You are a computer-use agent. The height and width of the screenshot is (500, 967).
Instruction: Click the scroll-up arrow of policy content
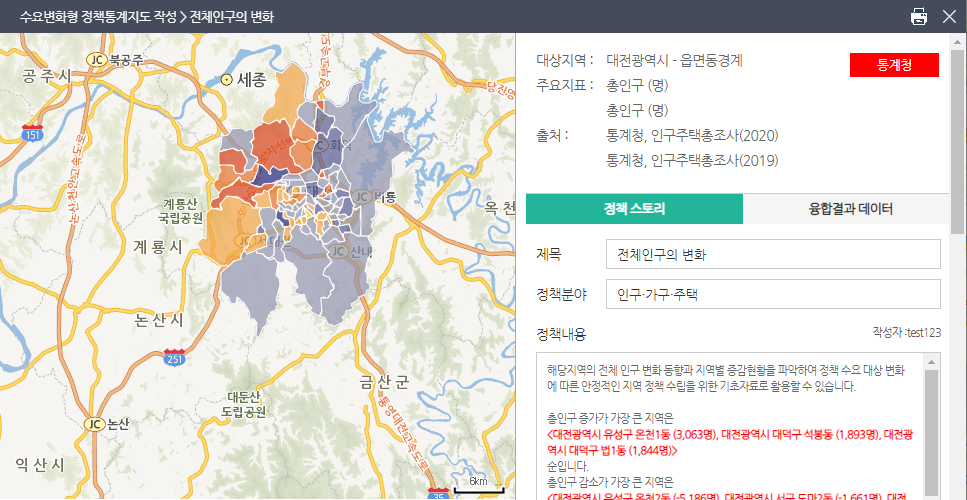click(932, 361)
